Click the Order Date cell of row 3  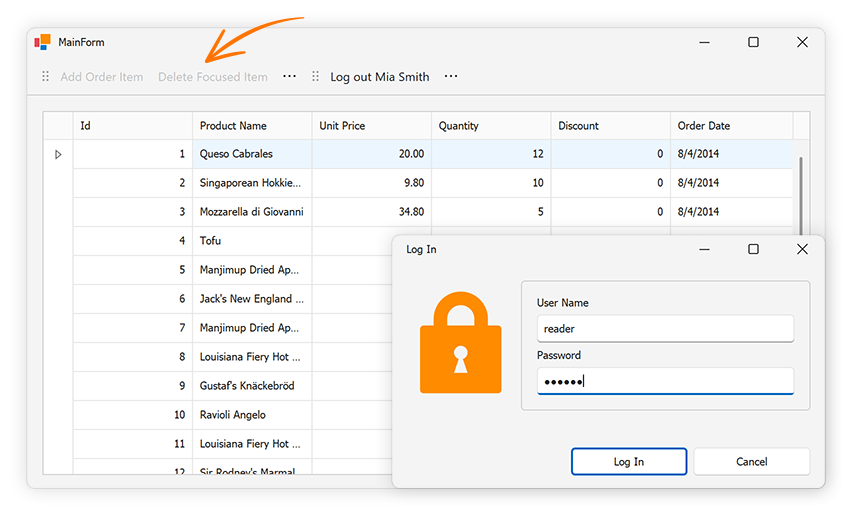pos(732,211)
